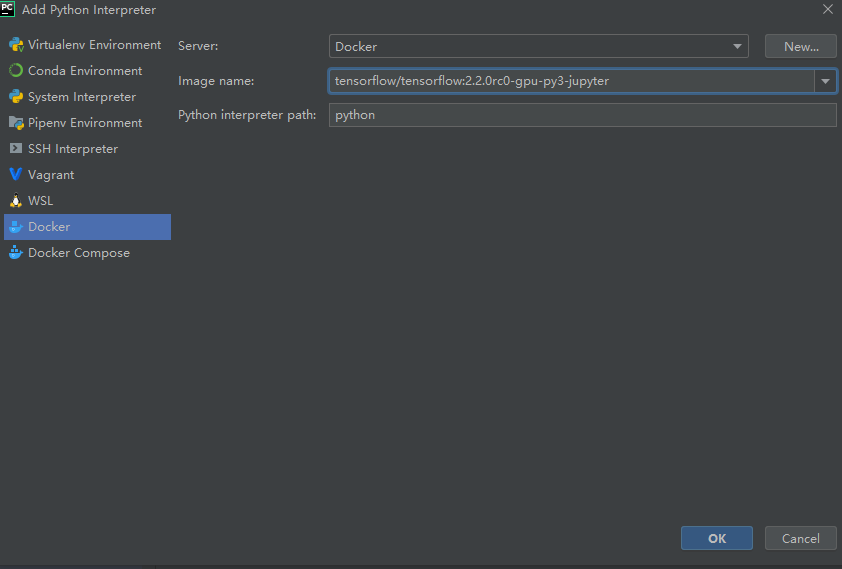Click the Cancel button
Image resolution: width=842 pixels, height=569 pixels.
point(801,538)
